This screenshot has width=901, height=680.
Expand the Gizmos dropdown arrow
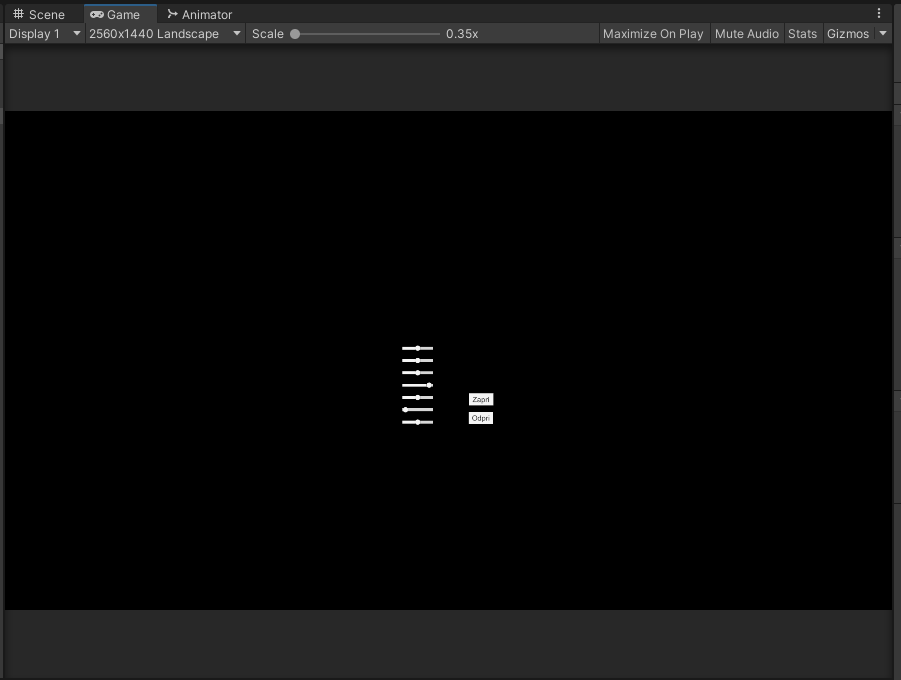pyautogui.click(x=883, y=34)
